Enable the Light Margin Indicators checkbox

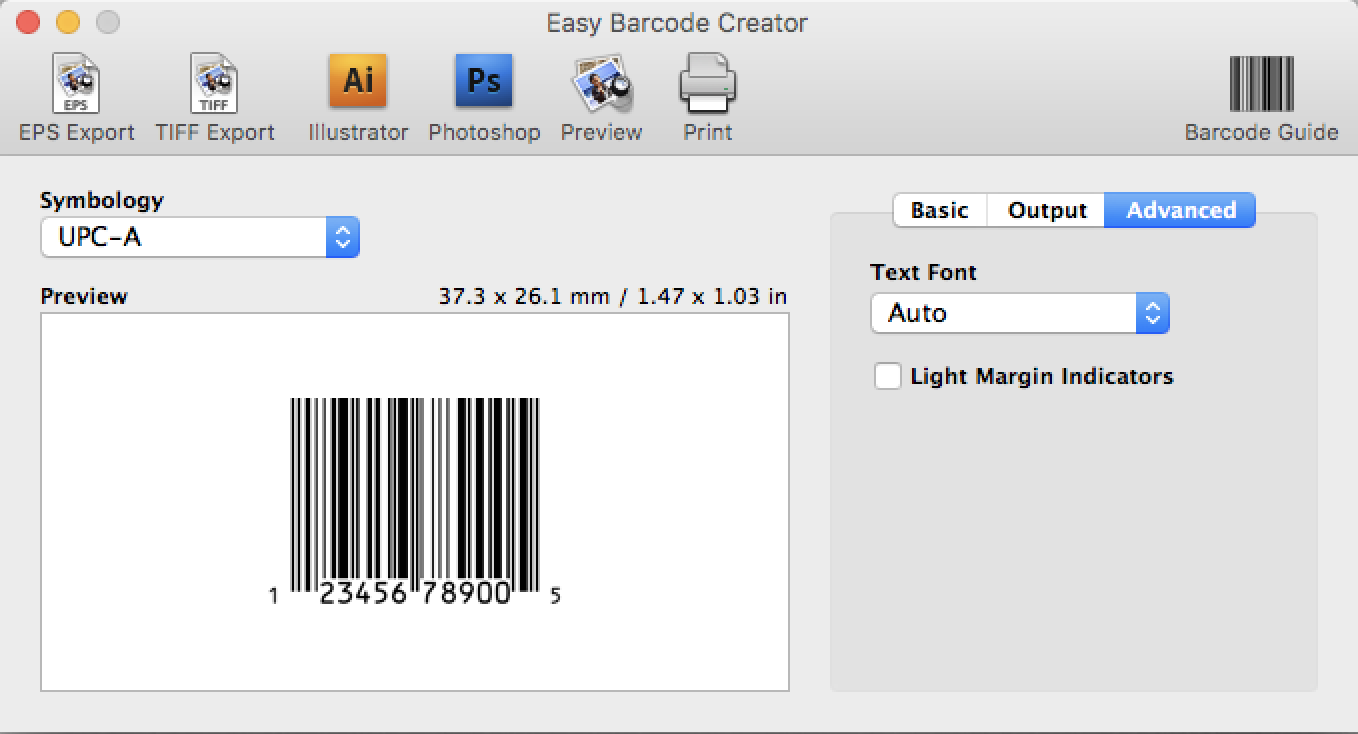pyautogui.click(x=887, y=377)
